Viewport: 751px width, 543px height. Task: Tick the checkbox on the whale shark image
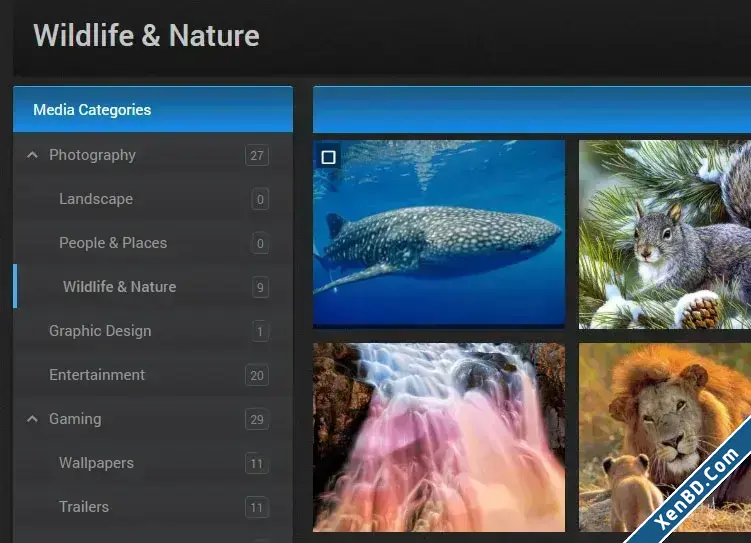coord(328,157)
